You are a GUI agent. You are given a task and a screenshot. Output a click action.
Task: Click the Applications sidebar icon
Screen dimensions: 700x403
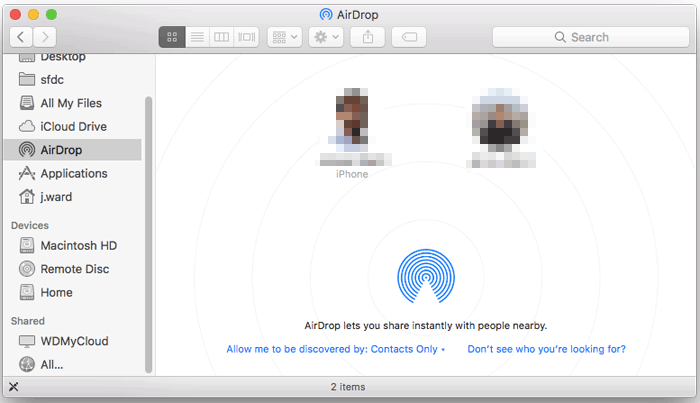27,173
